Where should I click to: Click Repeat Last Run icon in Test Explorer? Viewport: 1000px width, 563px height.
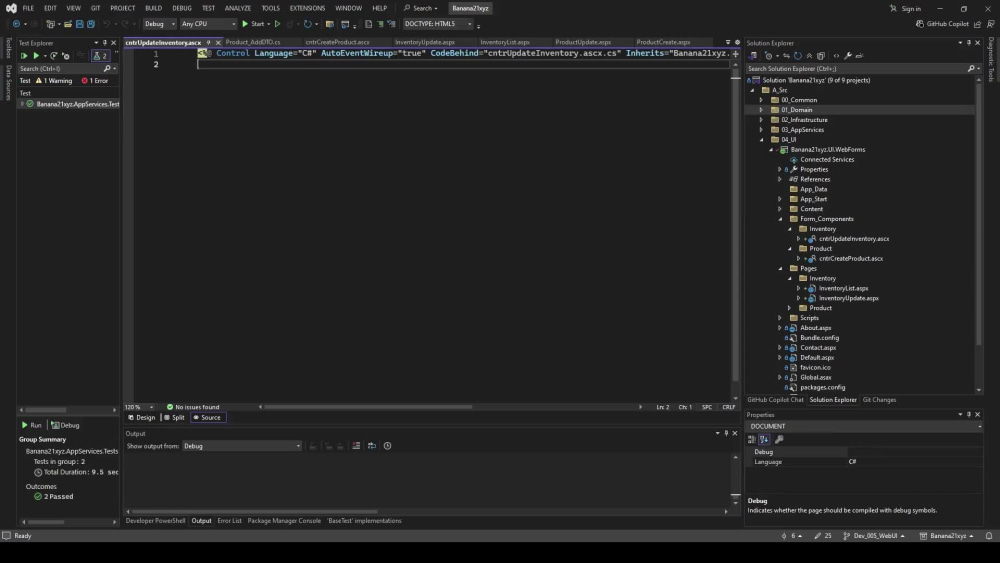pyautogui.click(x=54, y=55)
